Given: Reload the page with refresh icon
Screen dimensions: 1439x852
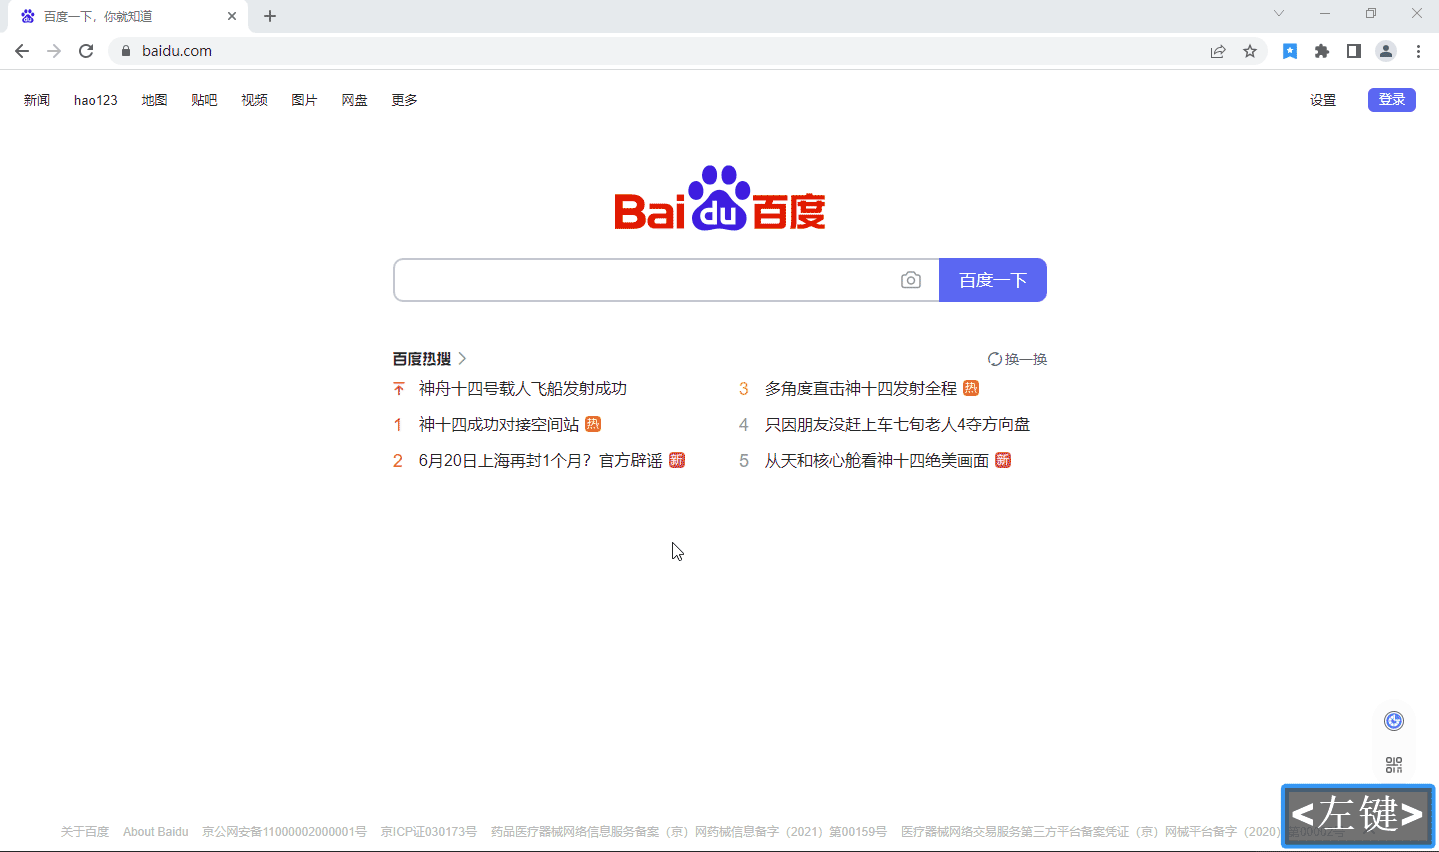Looking at the screenshot, I should (x=86, y=51).
